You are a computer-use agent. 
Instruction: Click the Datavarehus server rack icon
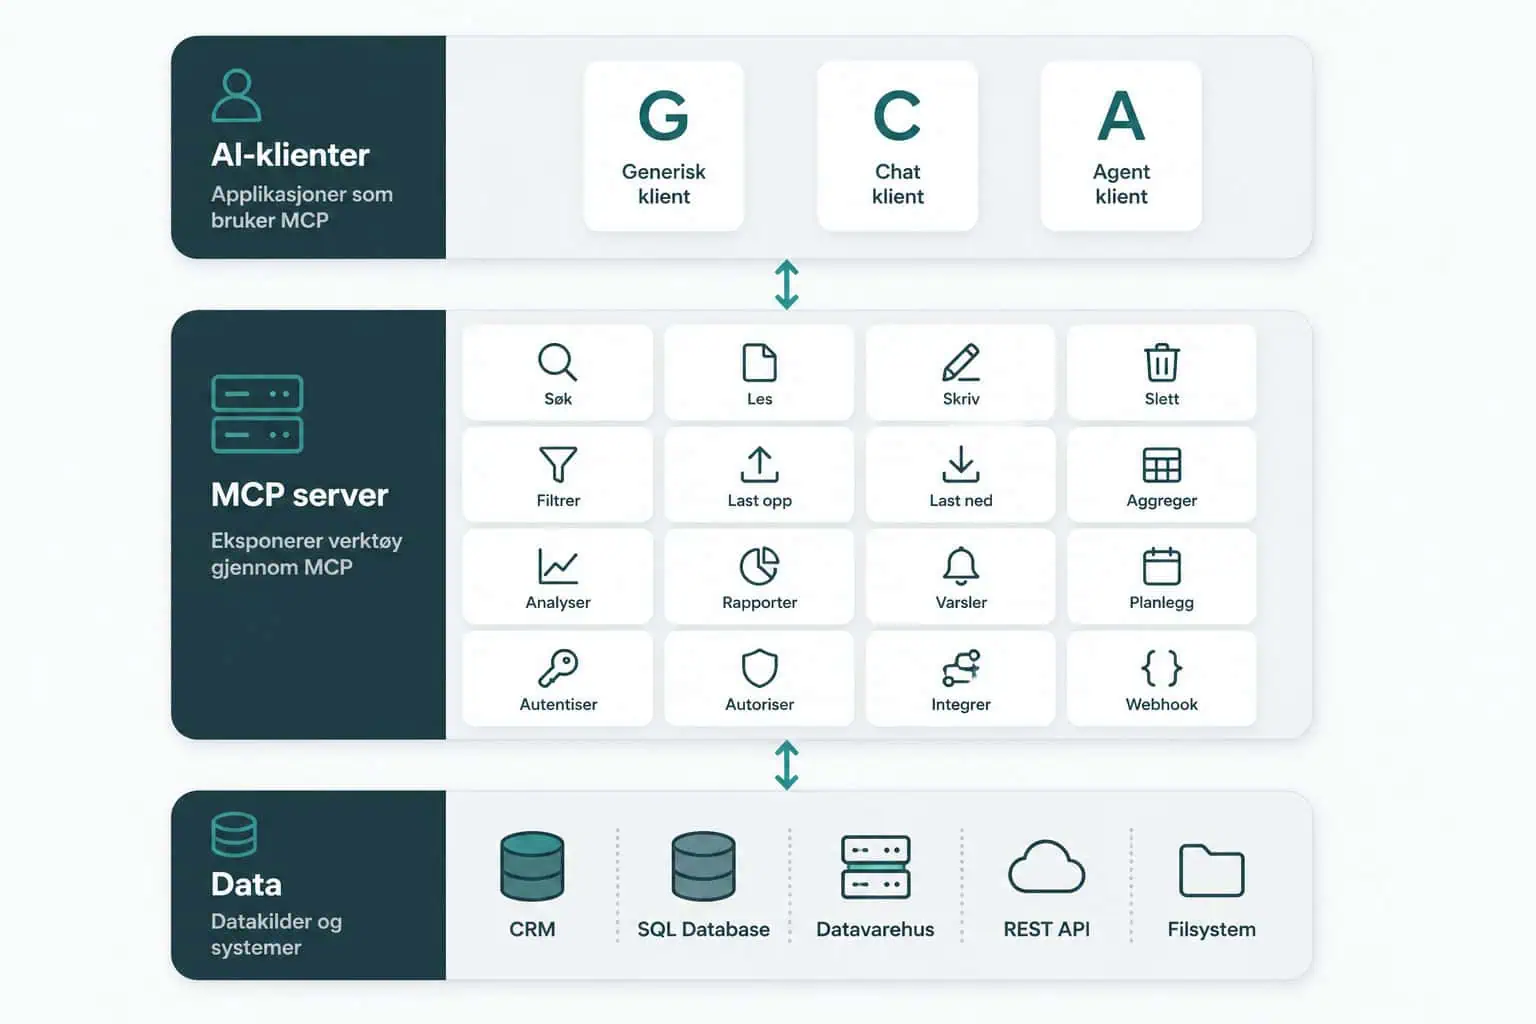point(875,867)
